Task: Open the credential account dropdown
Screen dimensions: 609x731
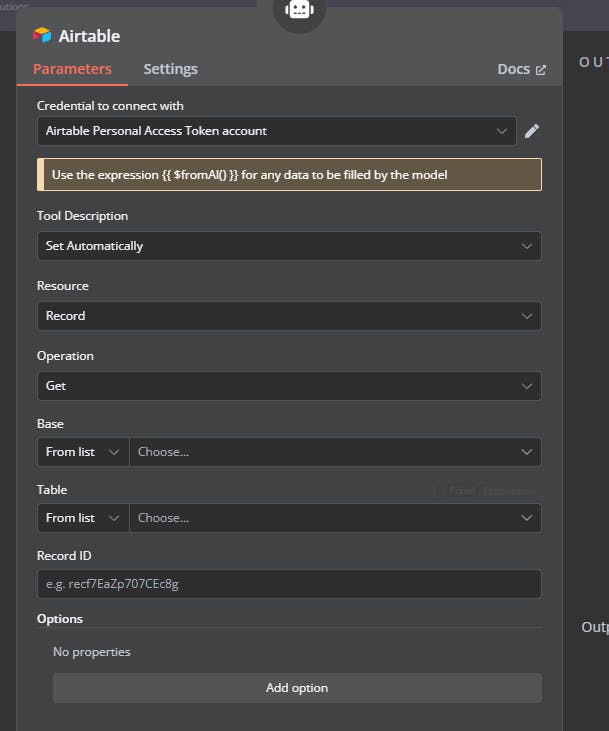Action: click(276, 131)
